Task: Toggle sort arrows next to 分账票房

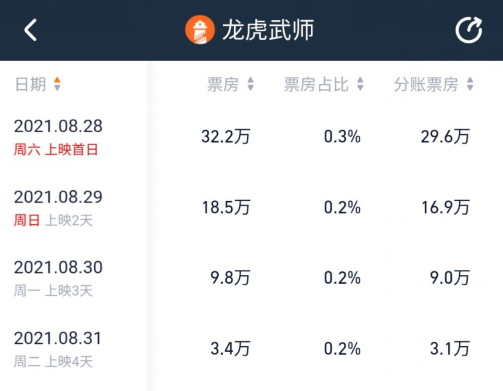Action: click(x=470, y=84)
